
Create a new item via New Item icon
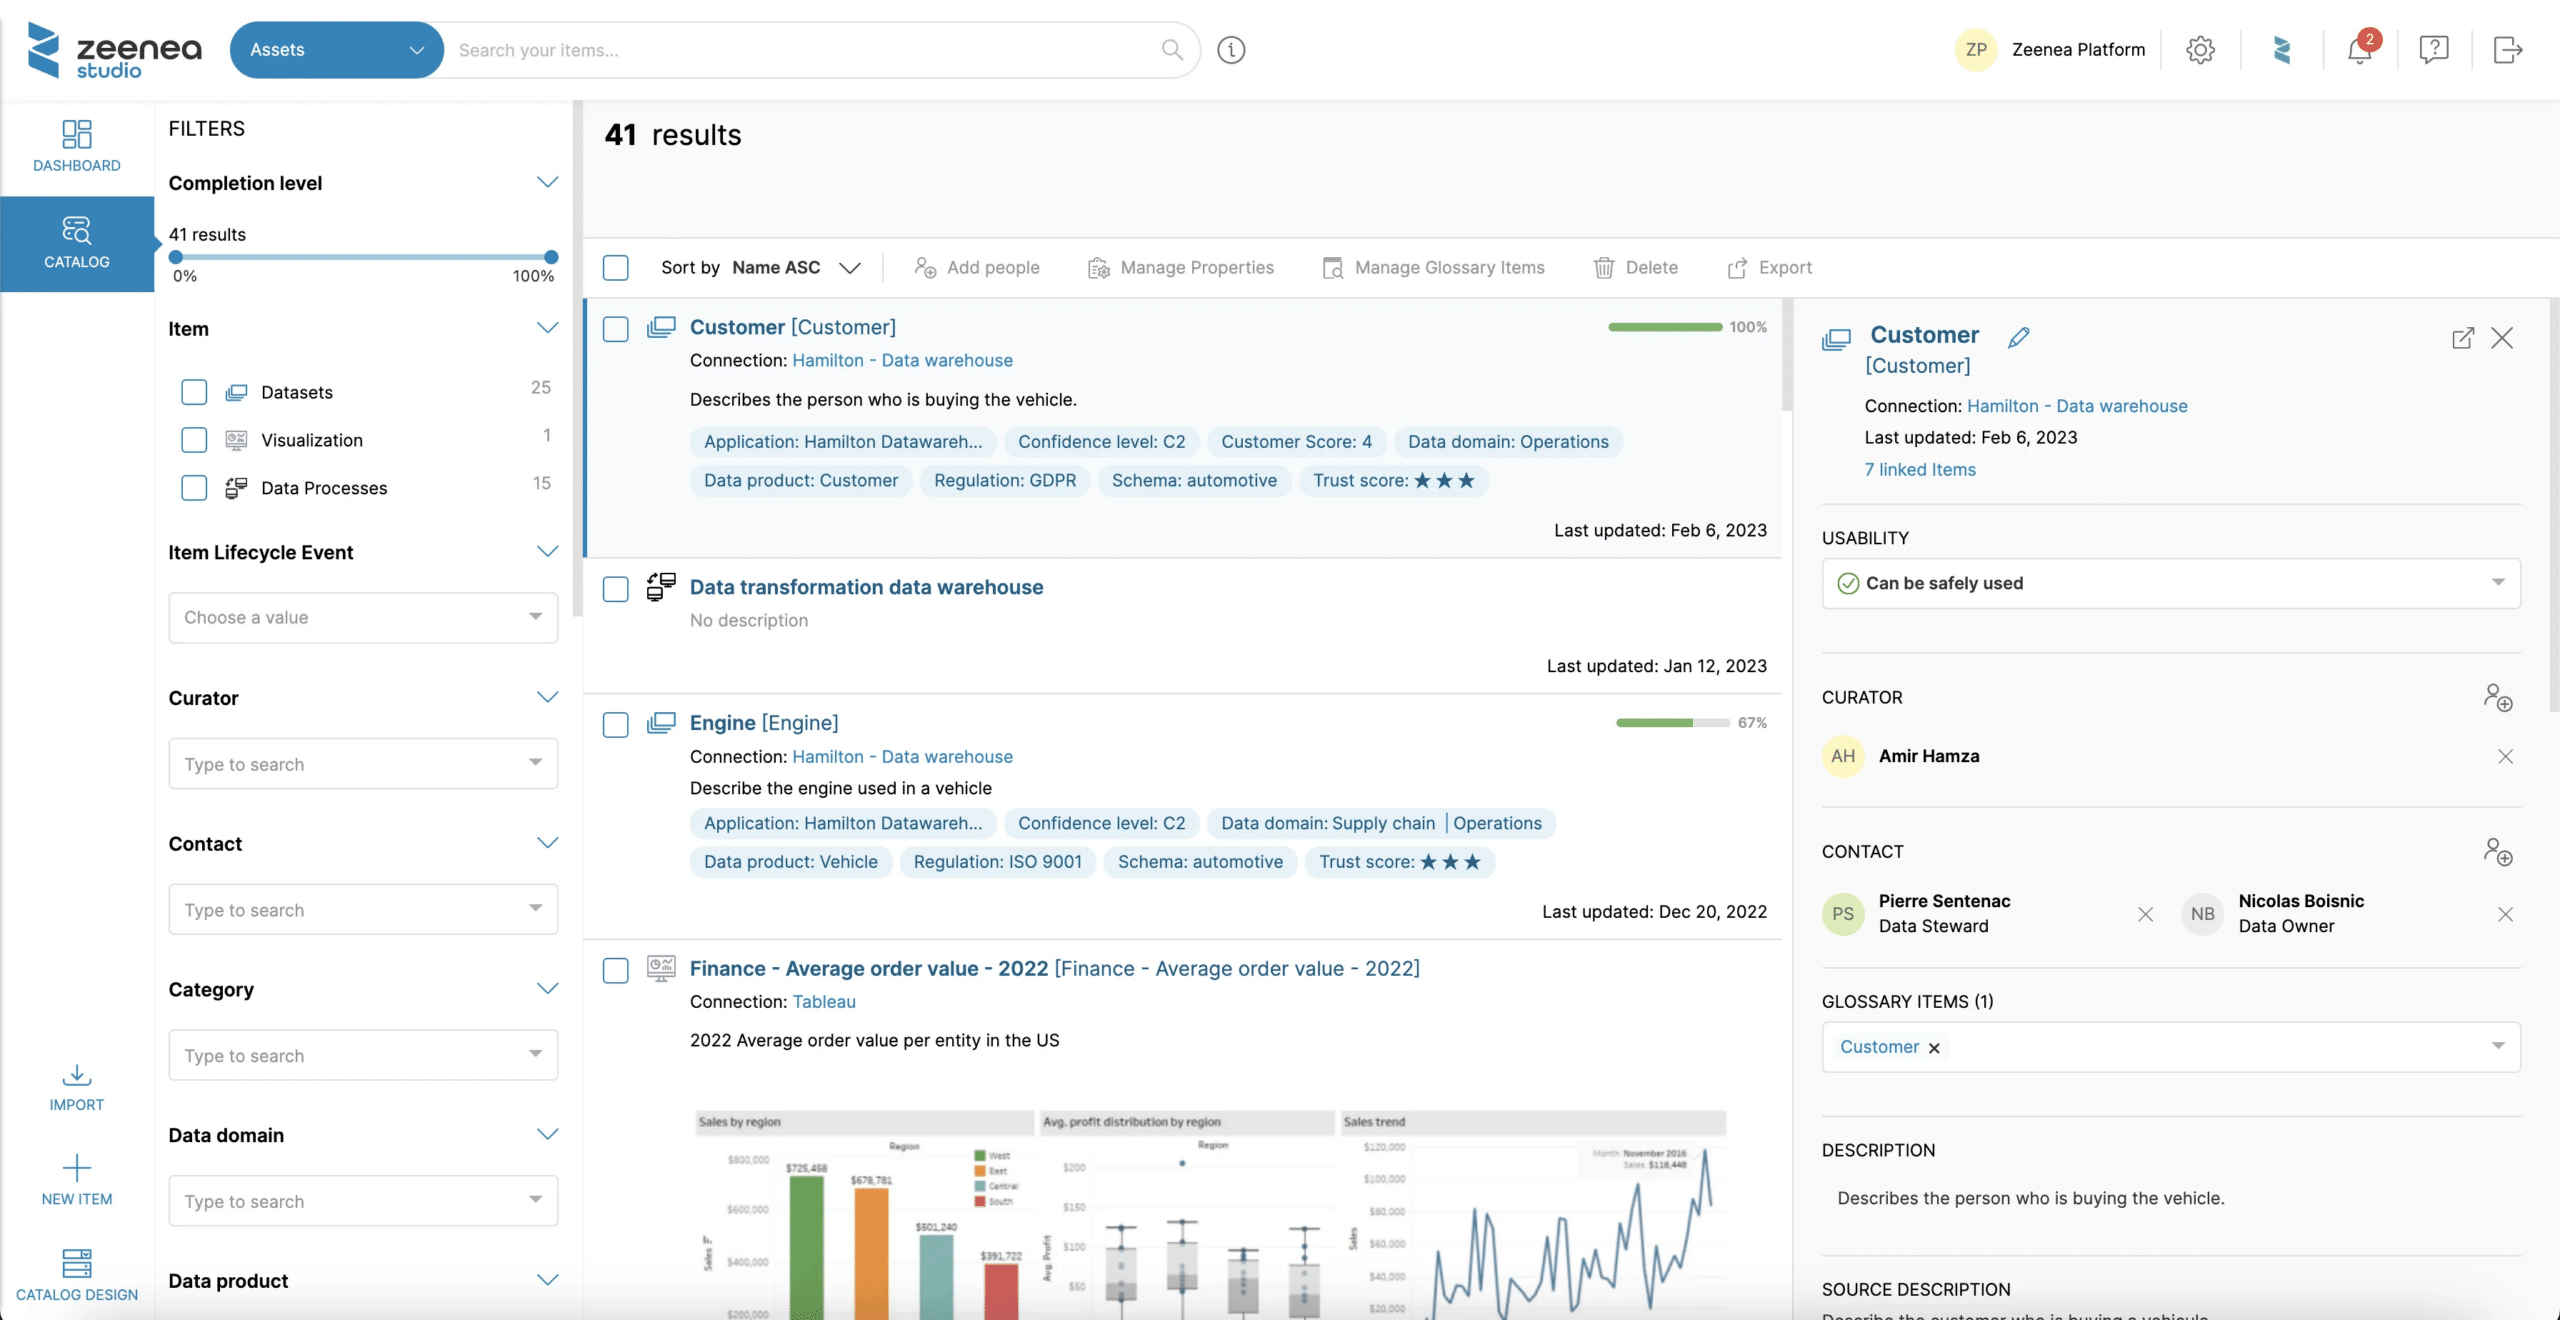(76, 1180)
